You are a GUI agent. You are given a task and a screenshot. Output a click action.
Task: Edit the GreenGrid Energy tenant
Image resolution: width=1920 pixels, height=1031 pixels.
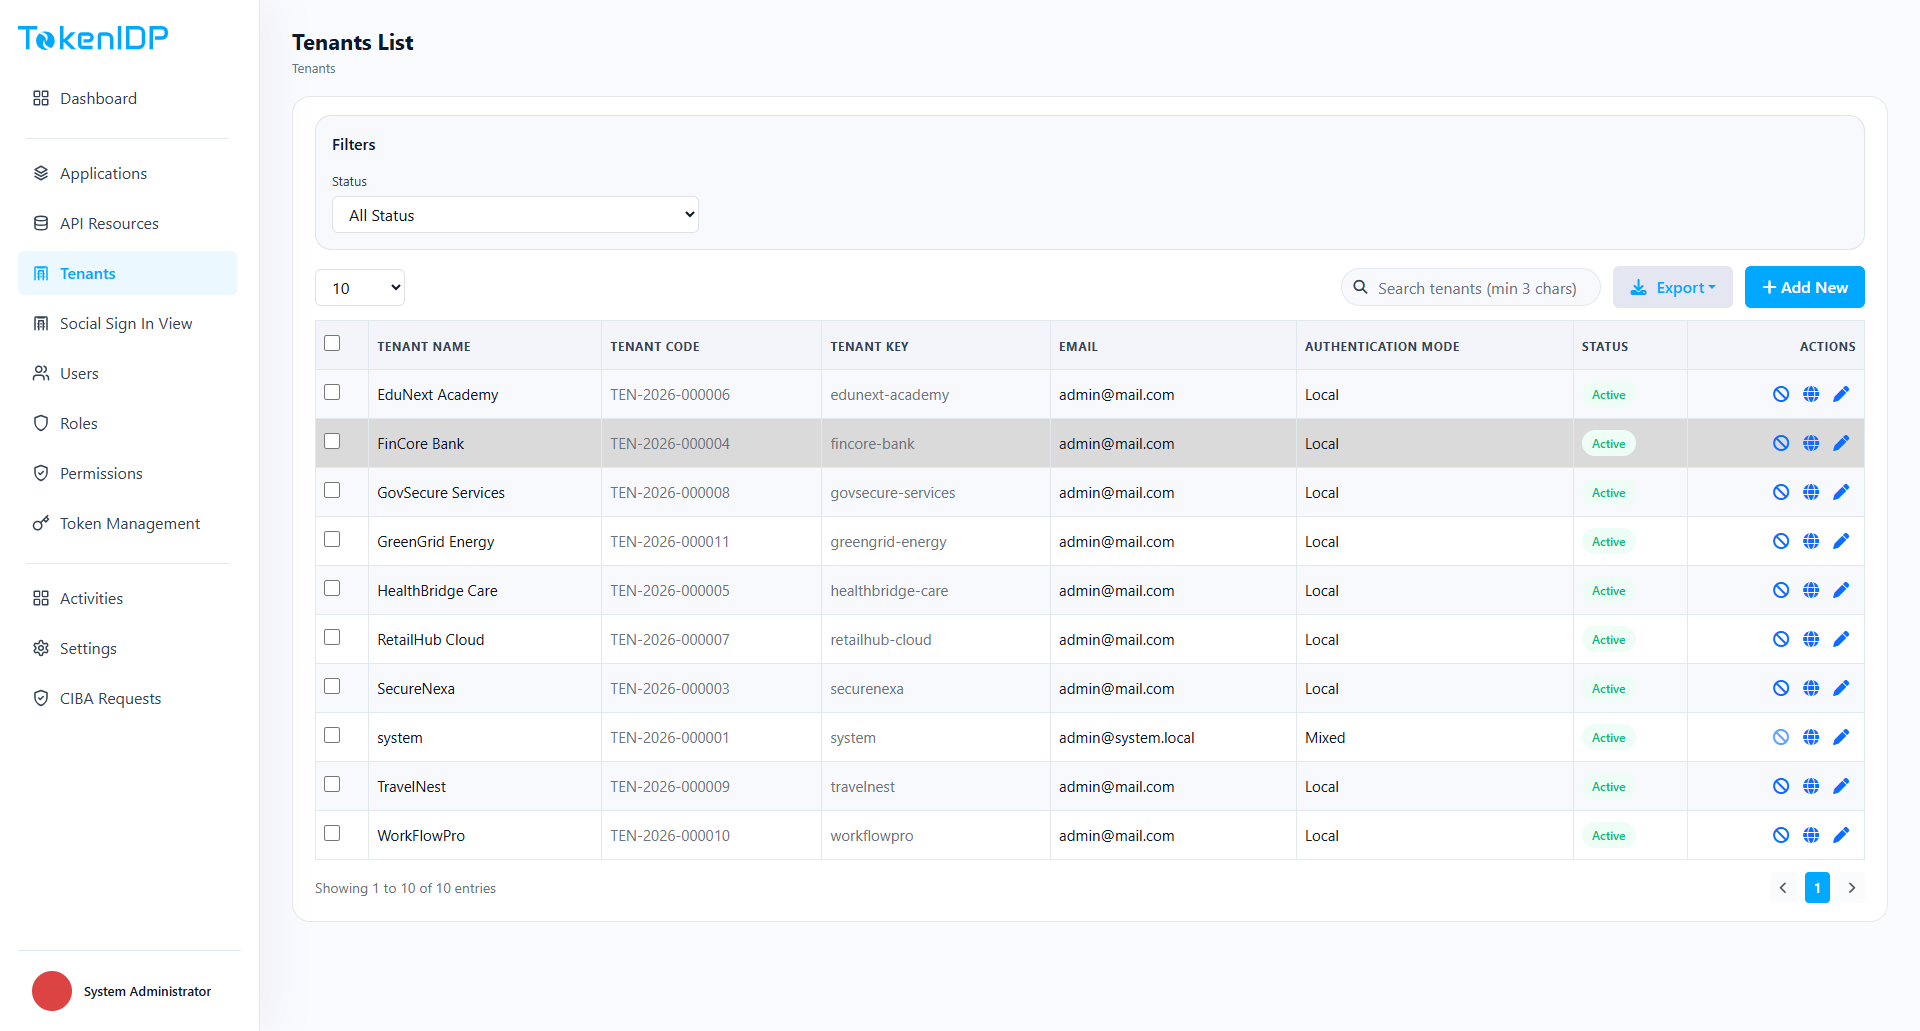(x=1841, y=541)
